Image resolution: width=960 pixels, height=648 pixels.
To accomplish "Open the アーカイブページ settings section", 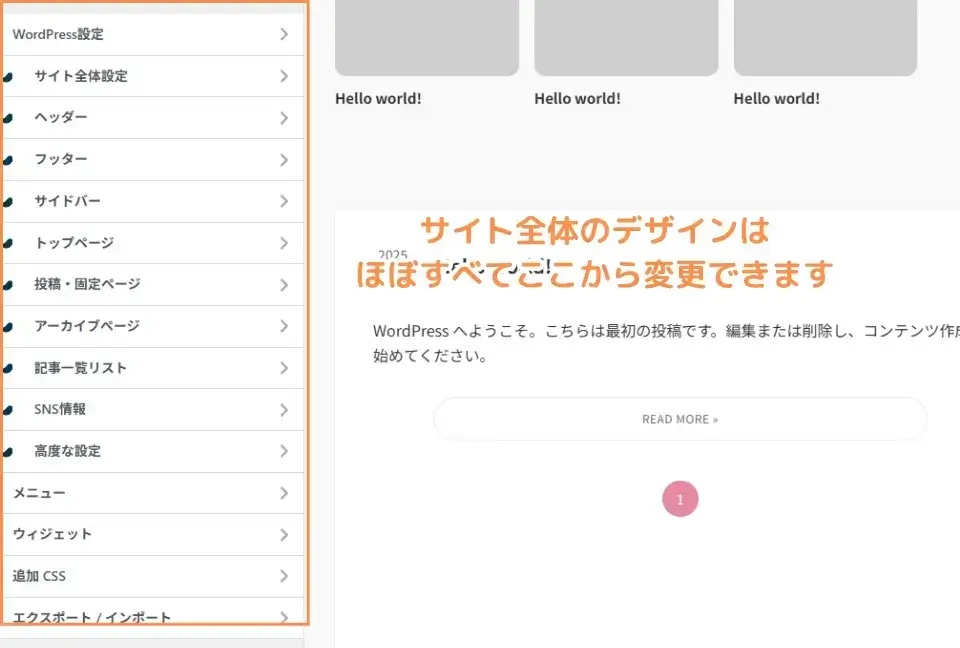I will (87, 326).
